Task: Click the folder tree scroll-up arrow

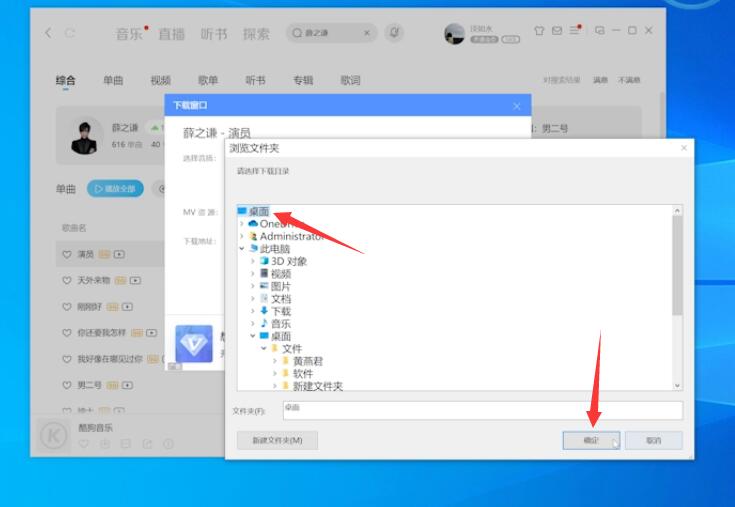Action: coord(677,210)
